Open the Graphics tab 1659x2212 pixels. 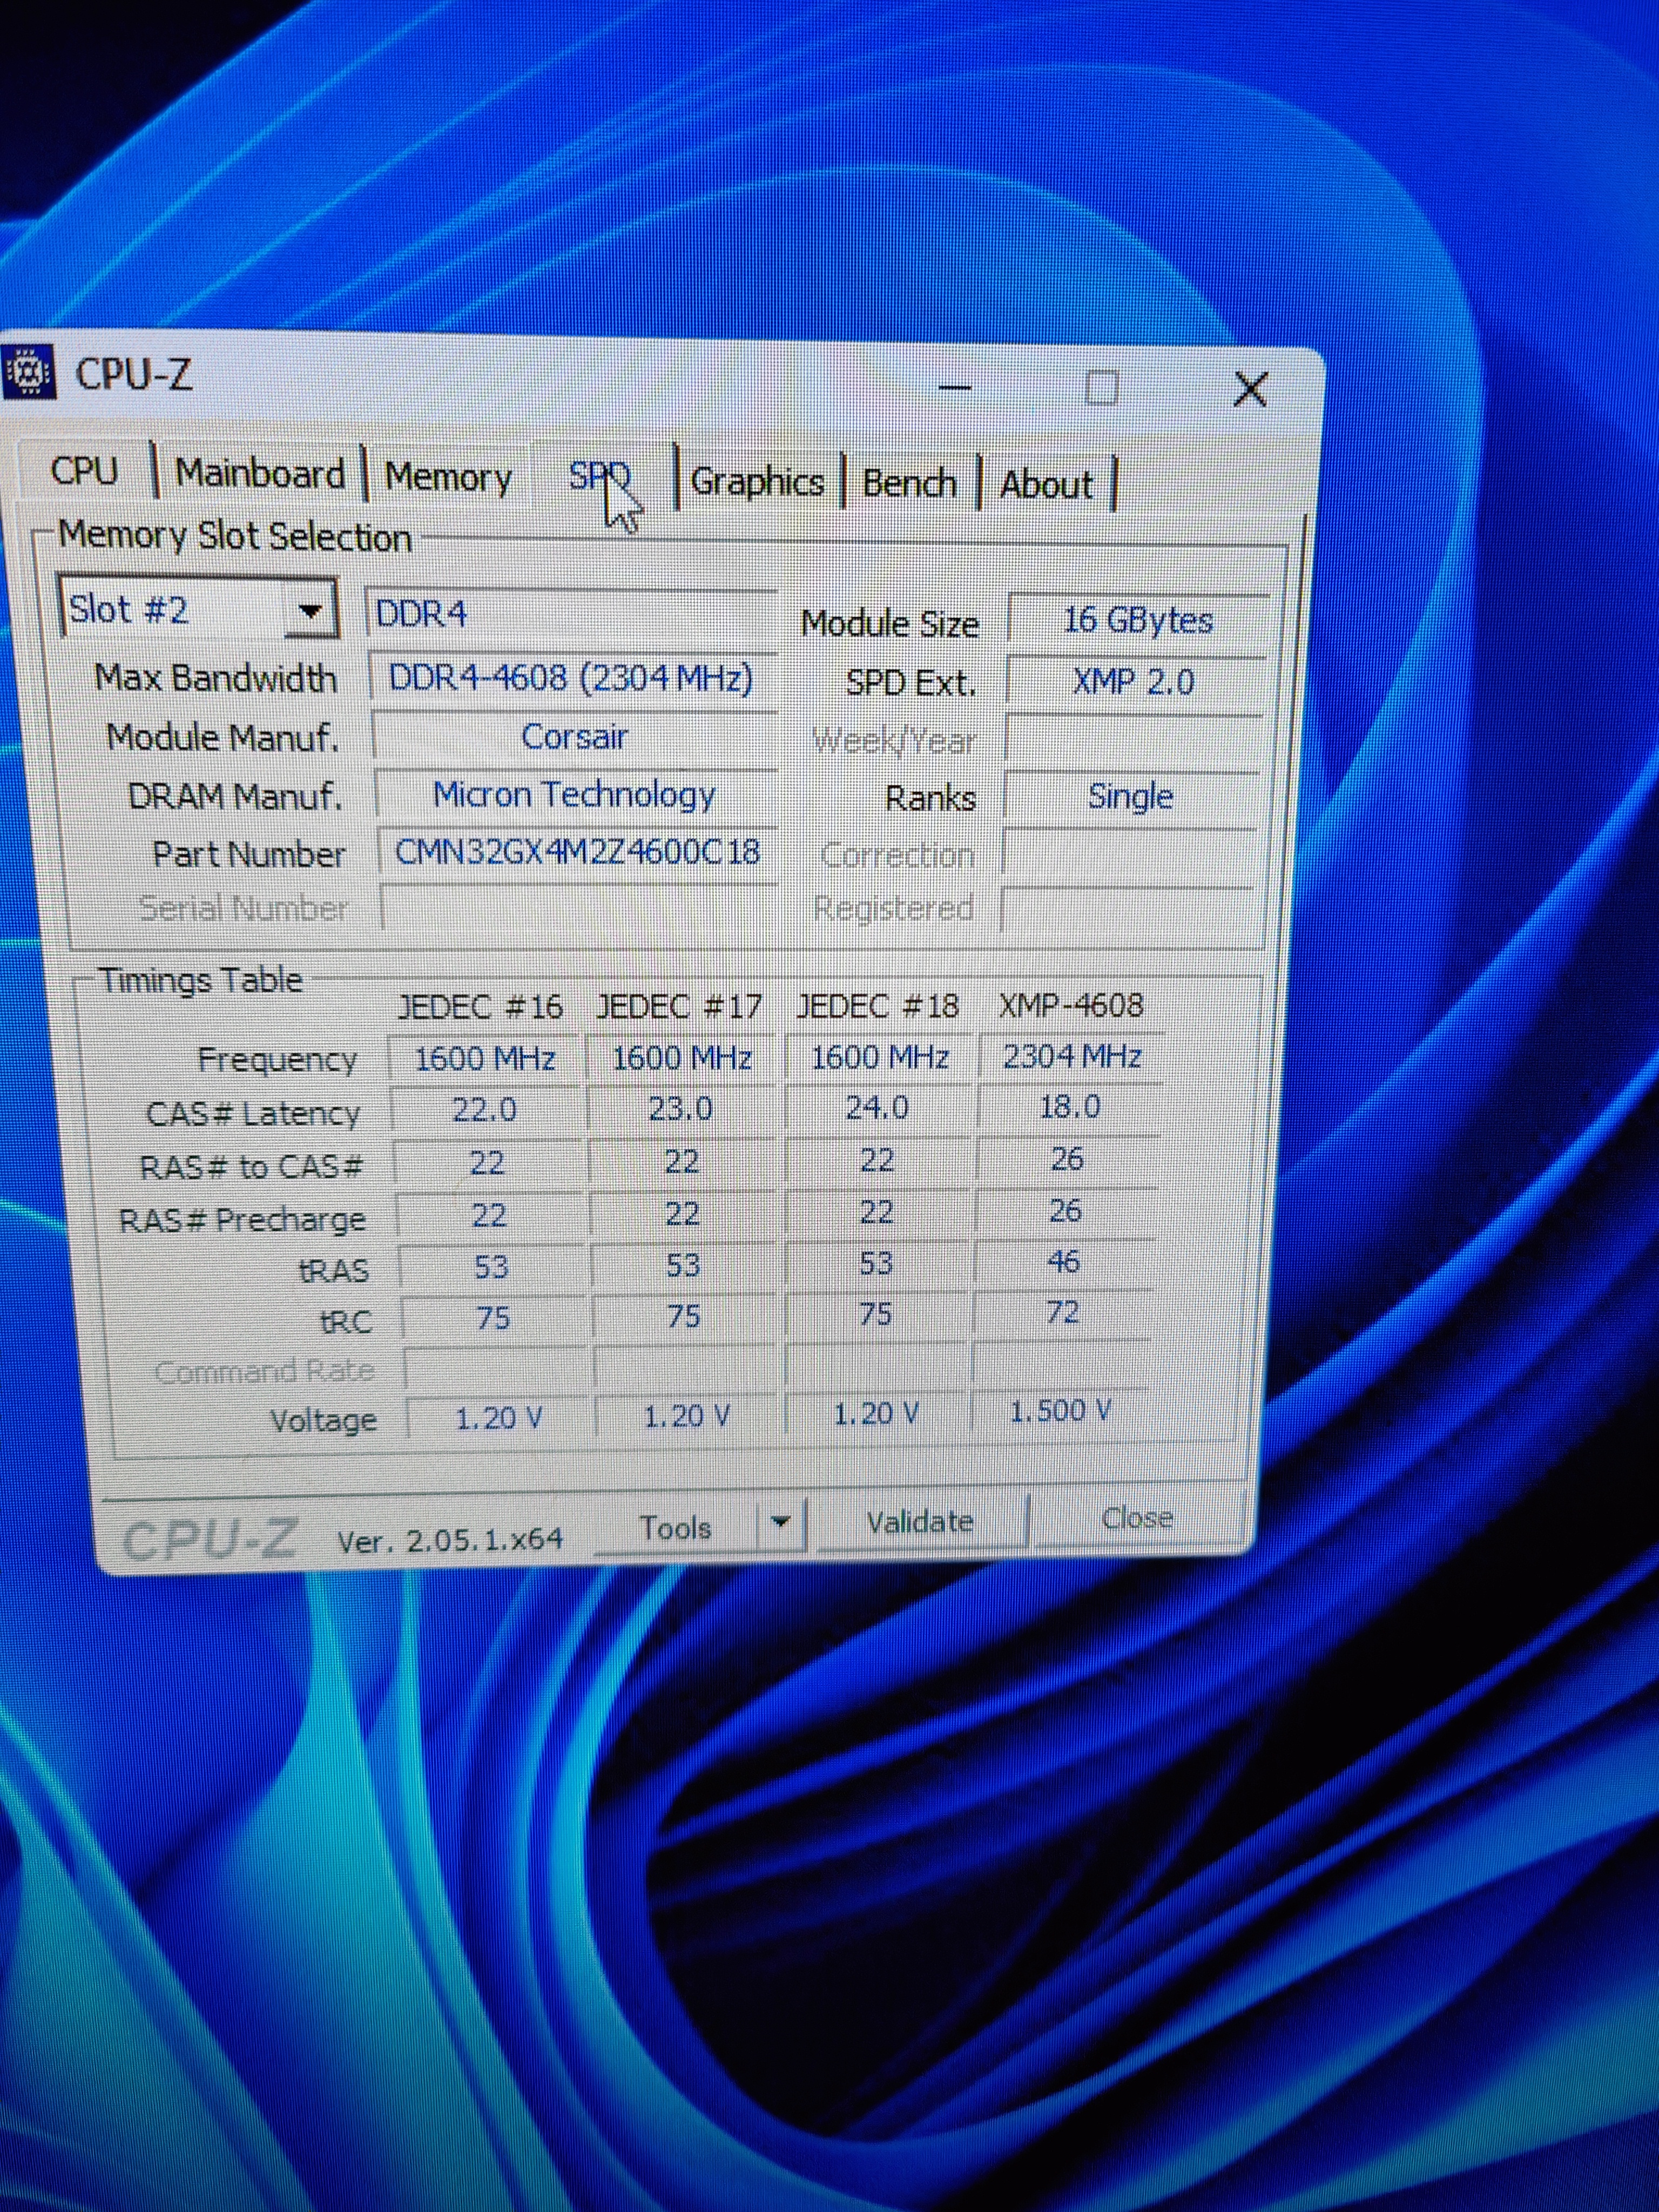coord(757,482)
